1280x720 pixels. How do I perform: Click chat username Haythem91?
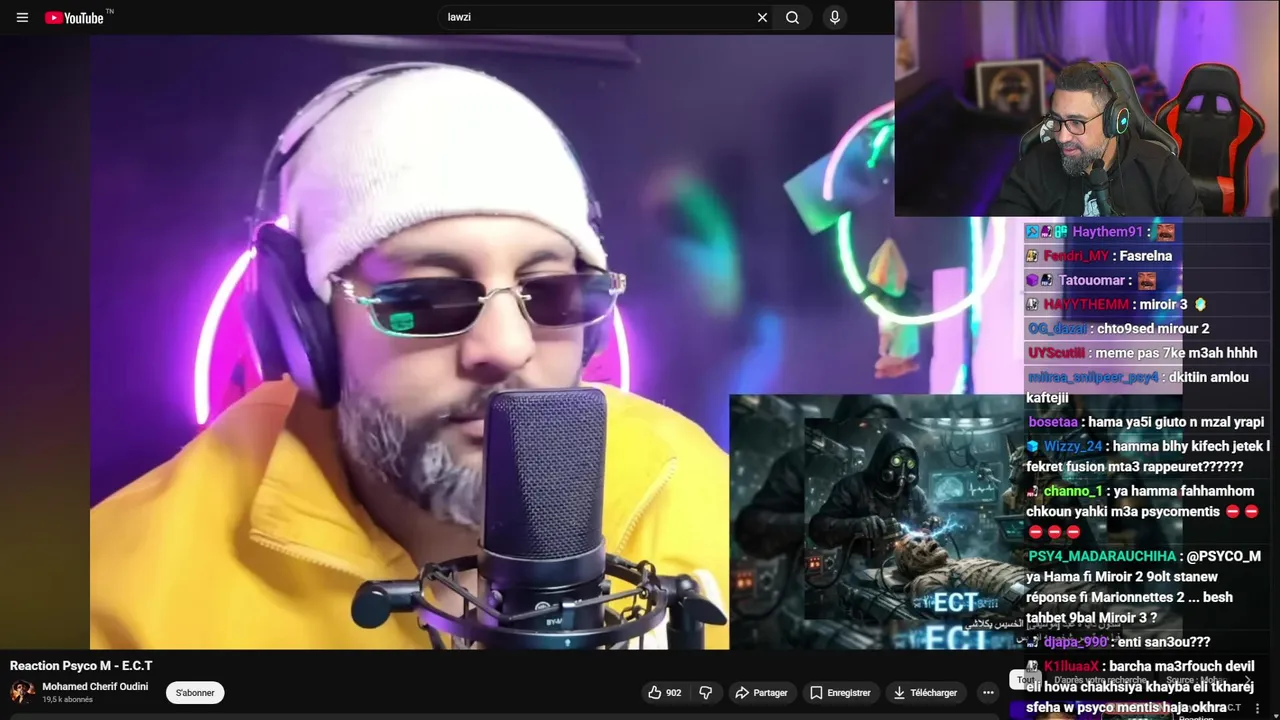(x=1107, y=232)
